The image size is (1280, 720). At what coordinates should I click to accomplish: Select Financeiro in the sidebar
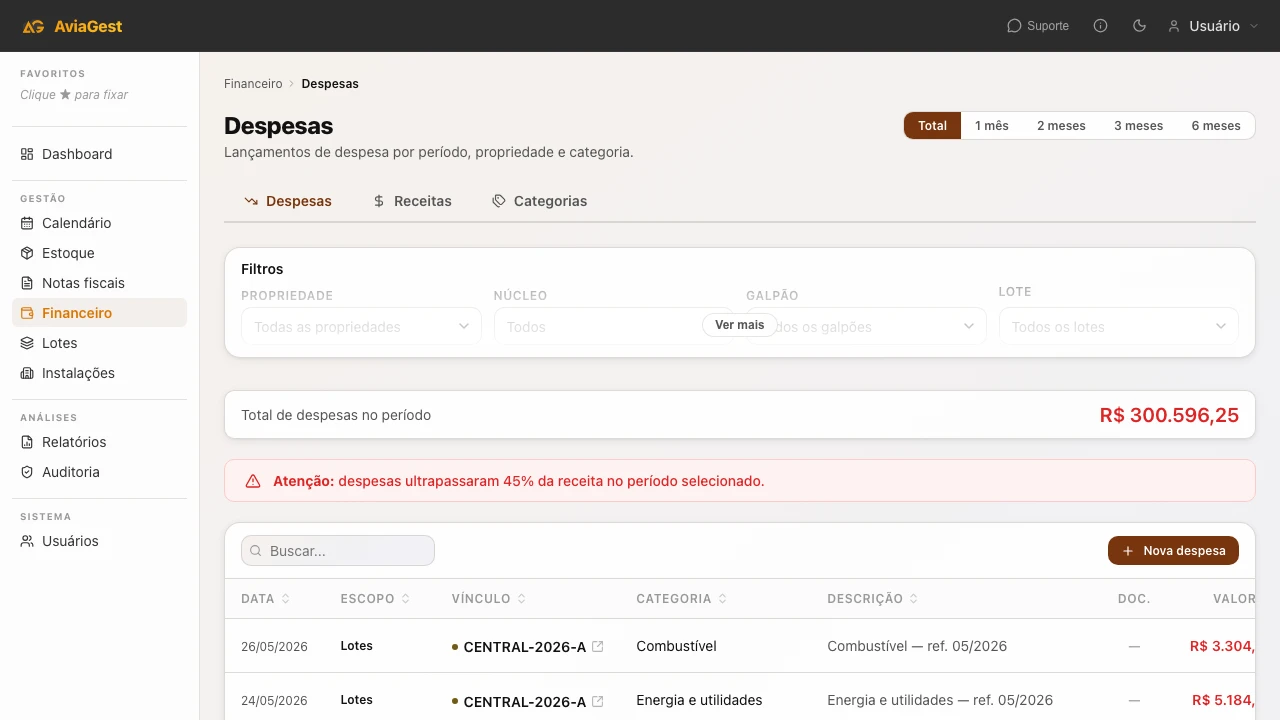point(99,313)
